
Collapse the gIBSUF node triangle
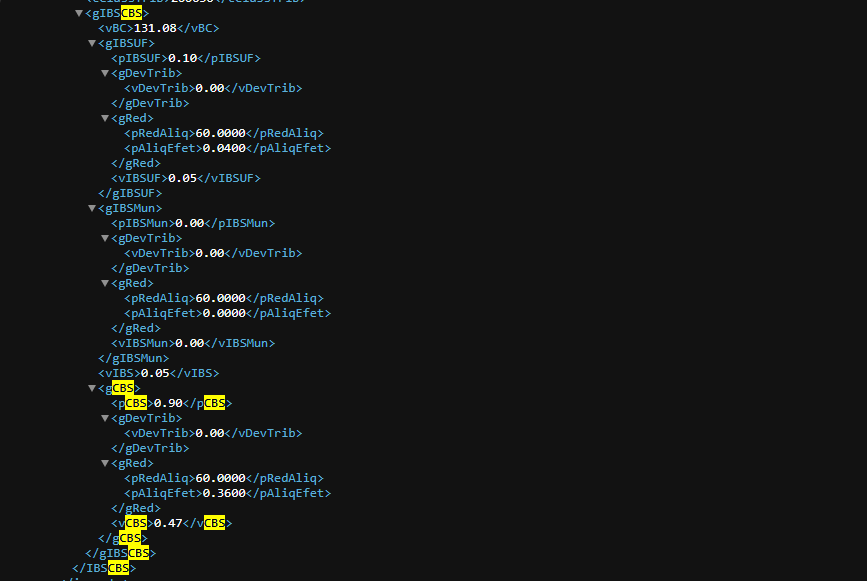click(x=92, y=43)
